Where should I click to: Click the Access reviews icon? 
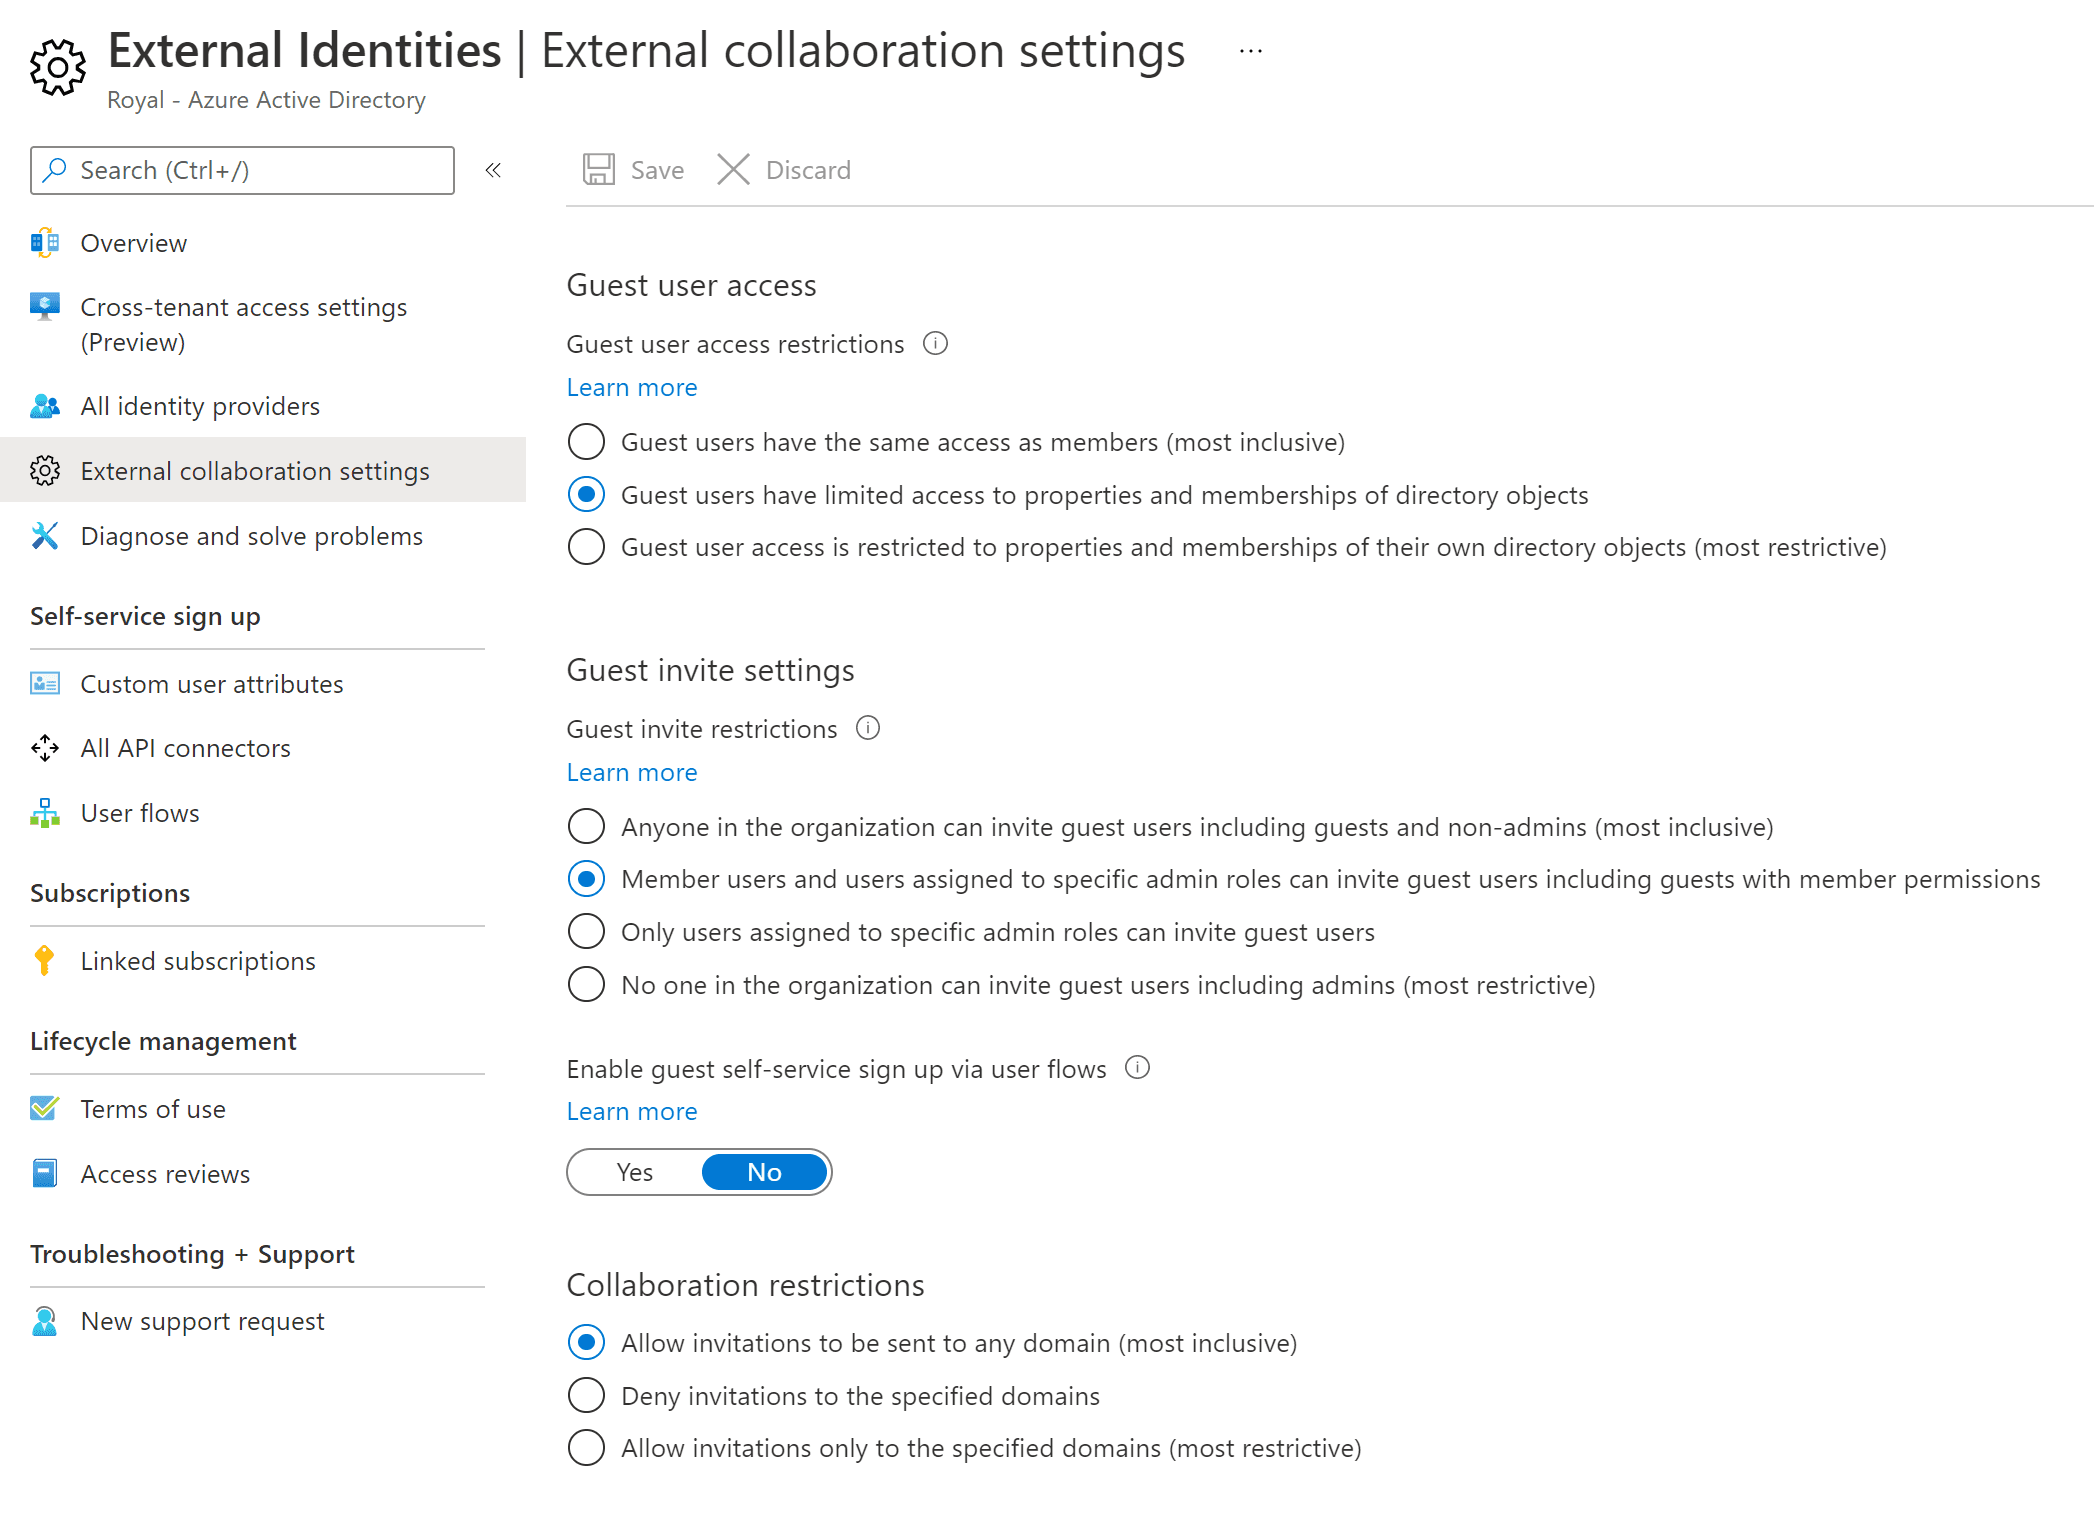coord(44,1173)
